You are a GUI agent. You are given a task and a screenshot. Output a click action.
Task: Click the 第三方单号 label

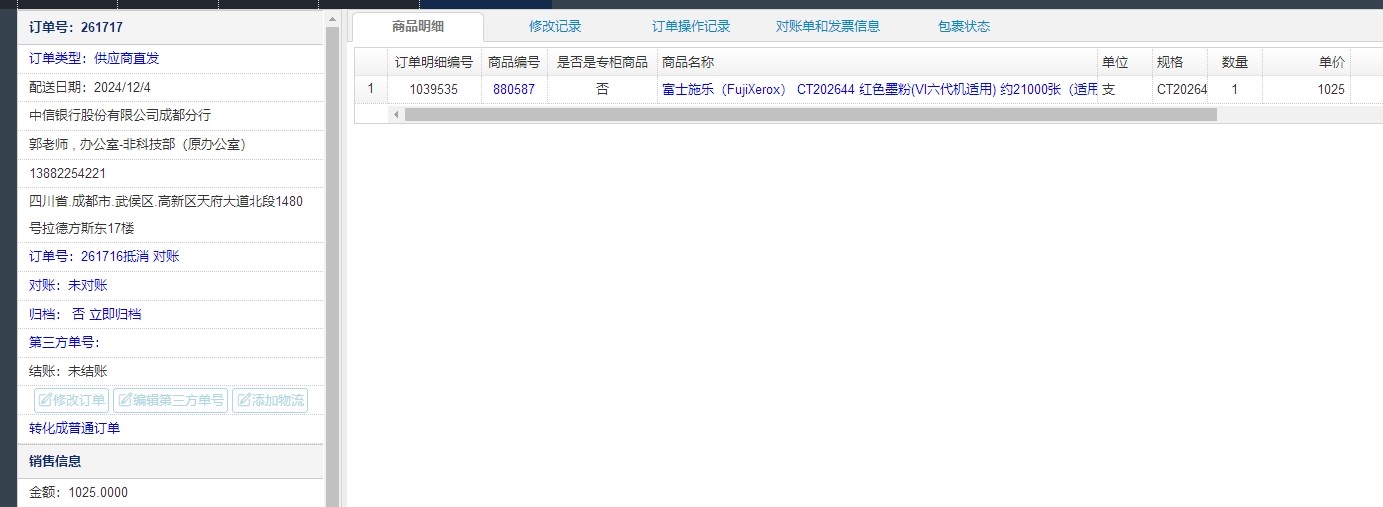pyautogui.click(x=64, y=342)
